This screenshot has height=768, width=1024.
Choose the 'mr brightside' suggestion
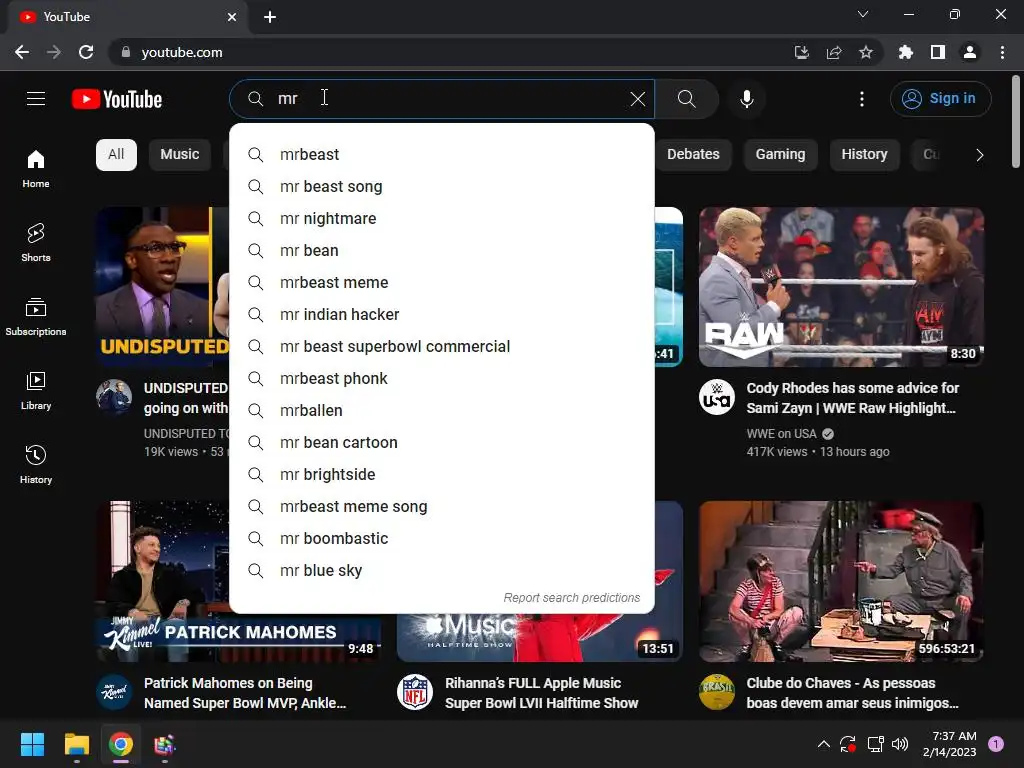(442, 474)
